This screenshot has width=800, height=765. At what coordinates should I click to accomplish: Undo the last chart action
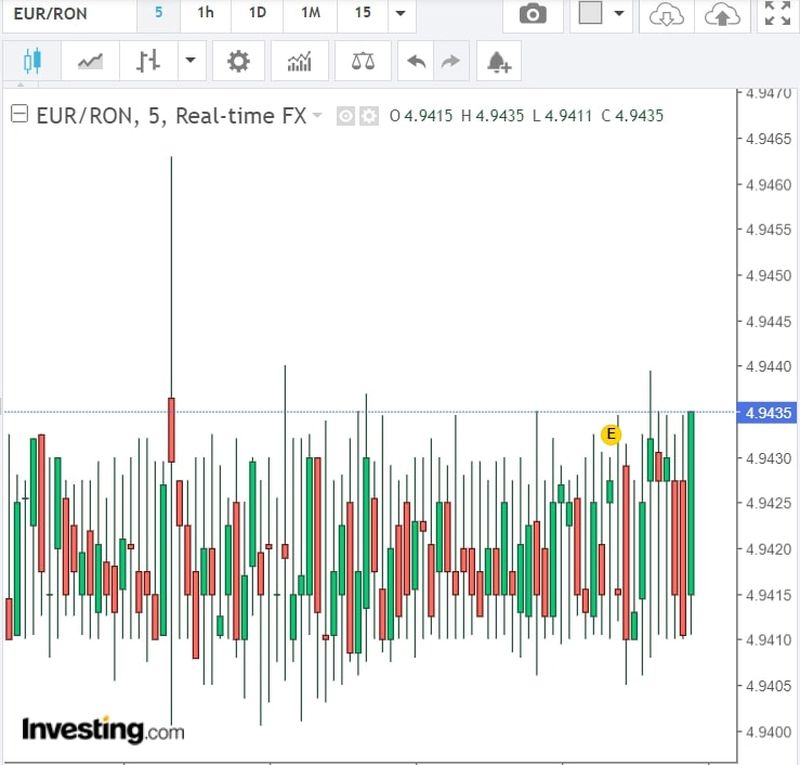(416, 62)
